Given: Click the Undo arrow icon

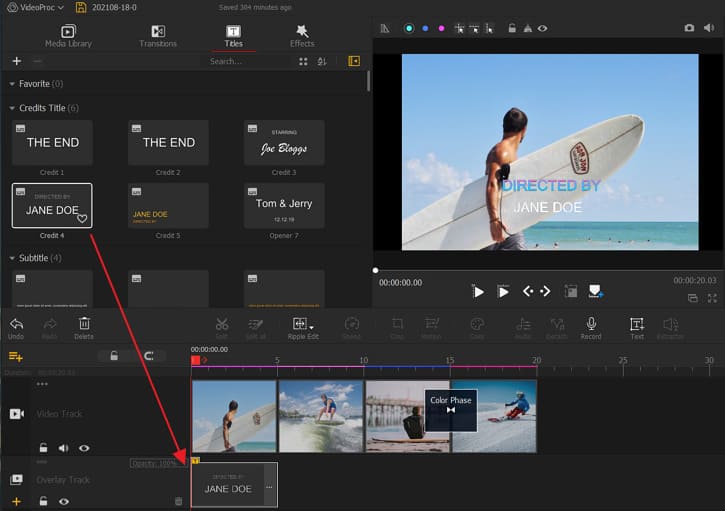Looking at the screenshot, I should point(16,324).
